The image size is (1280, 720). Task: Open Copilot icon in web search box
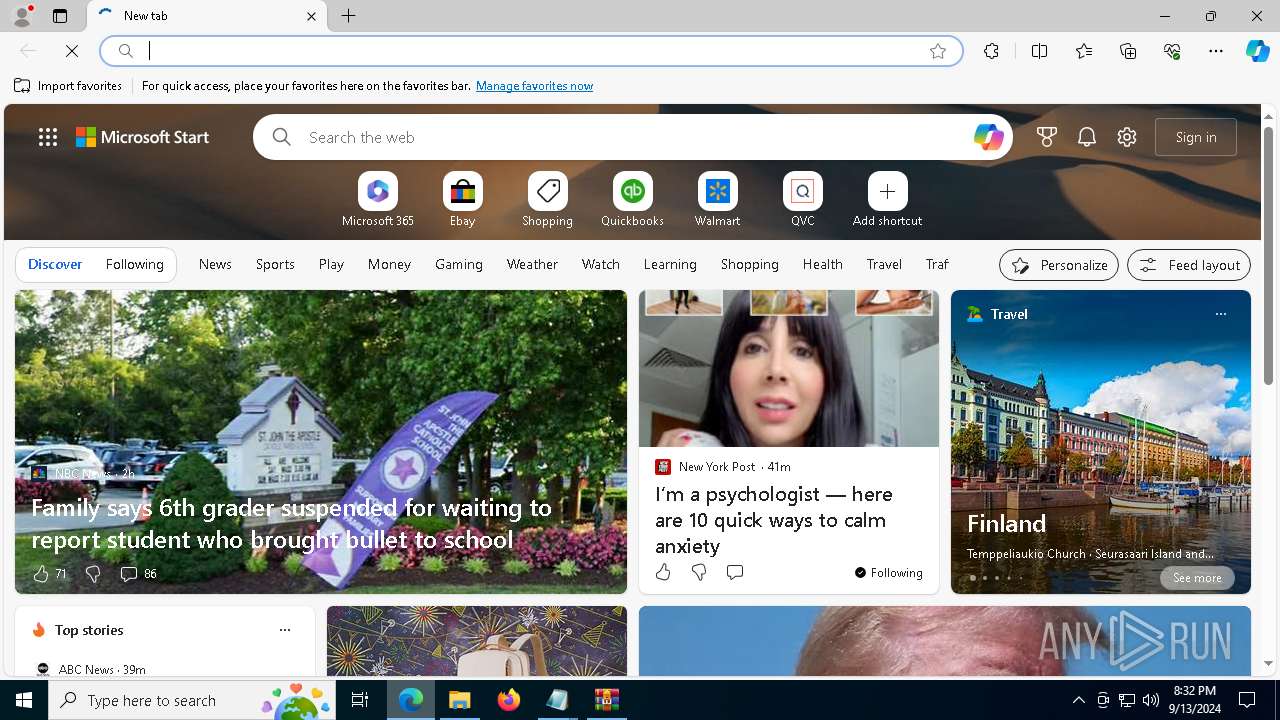click(988, 137)
